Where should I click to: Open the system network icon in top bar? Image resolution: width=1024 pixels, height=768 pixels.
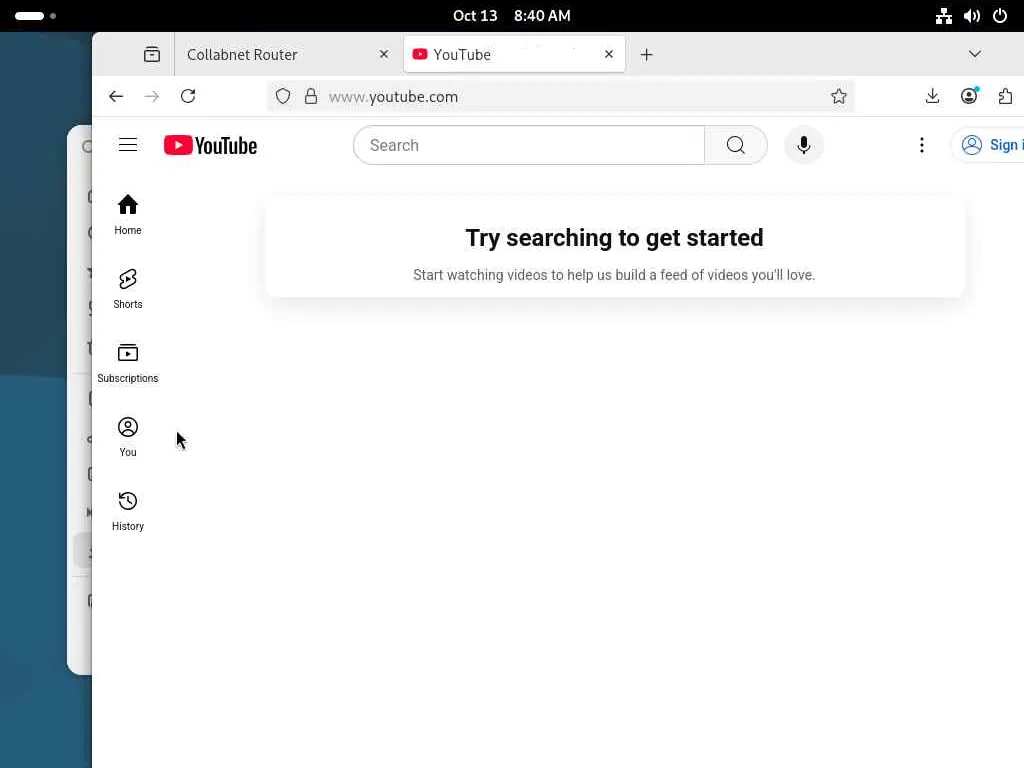pos(944,16)
